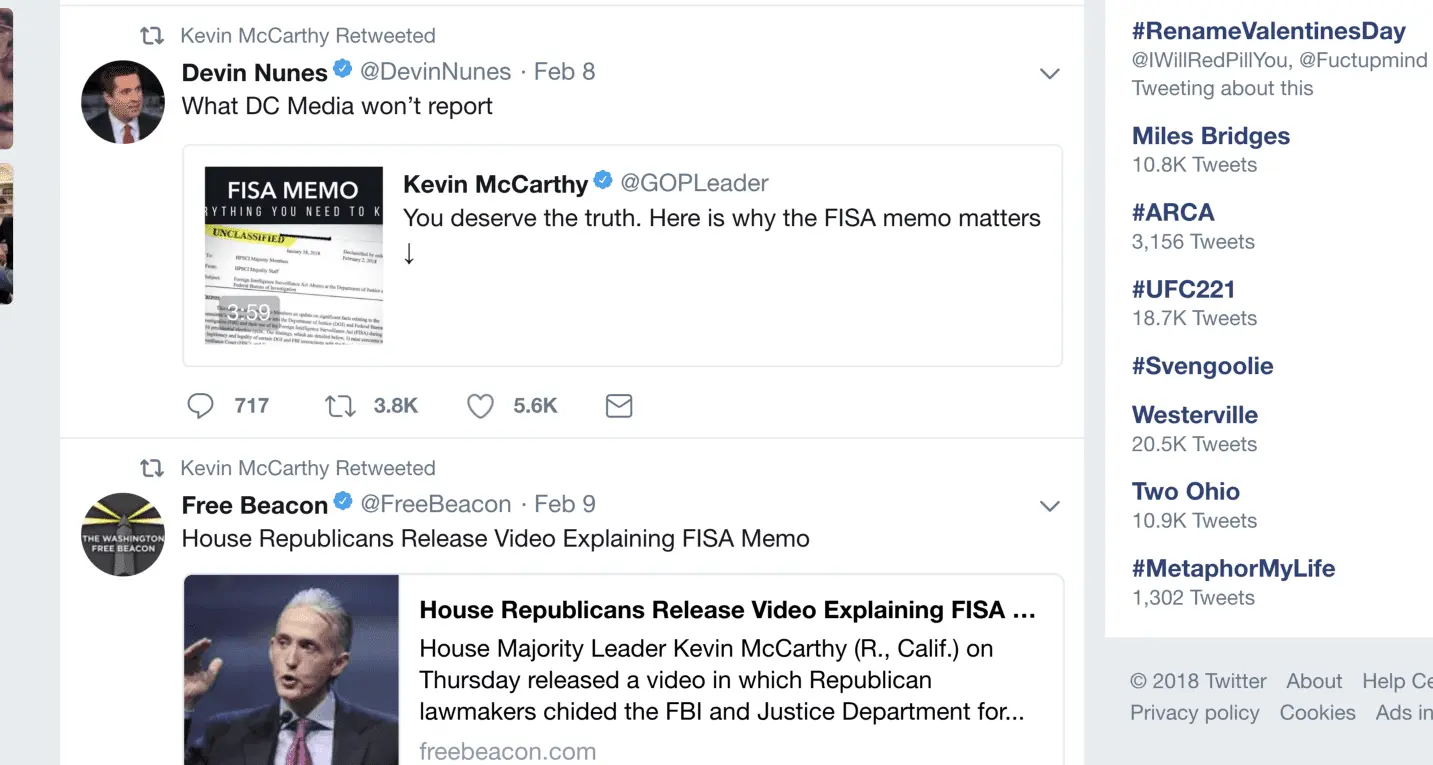Open Free Beacon profile avatar
Viewport: 1433px width, 765px height.
click(x=123, y=534)
